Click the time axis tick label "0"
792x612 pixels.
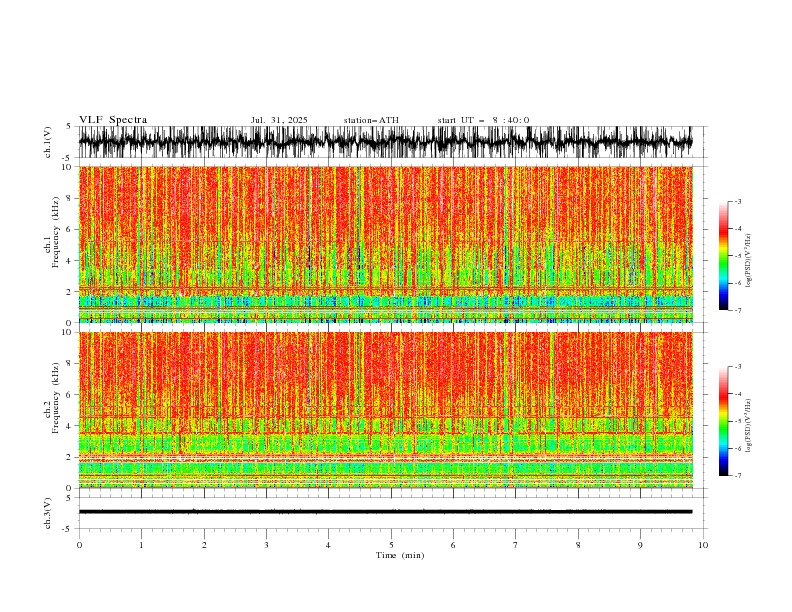tap(79, 545)
